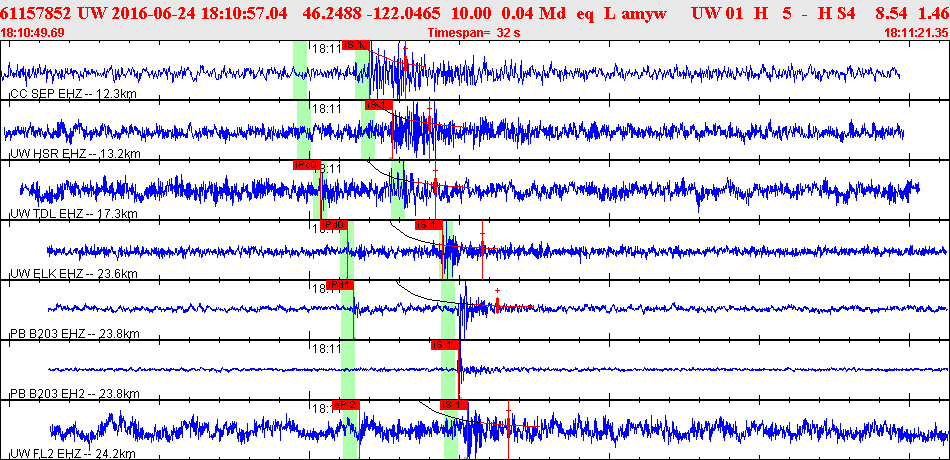Click the window end time 18:11:21.35
This screenshot has width=950, height=460.
(917, 33)
